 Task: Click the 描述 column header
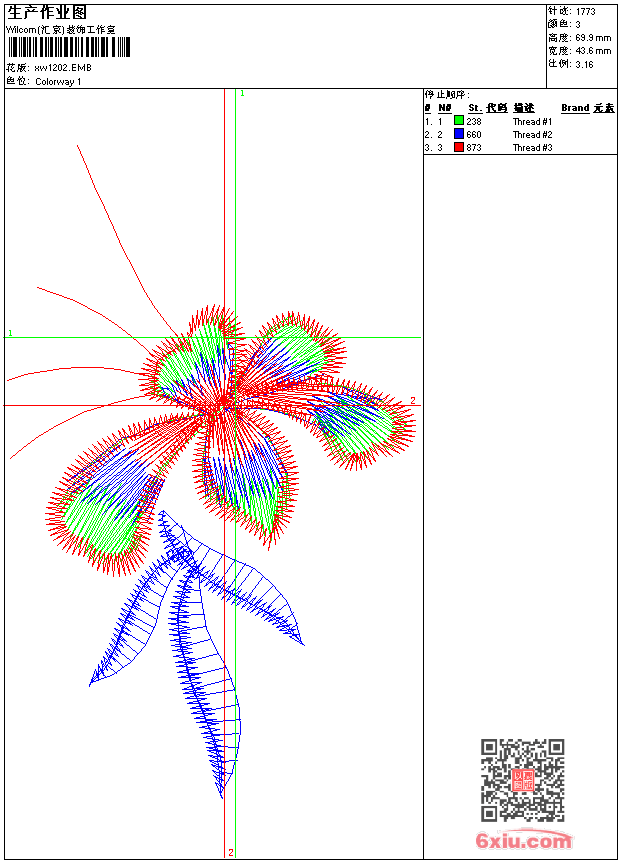(524, 108)
